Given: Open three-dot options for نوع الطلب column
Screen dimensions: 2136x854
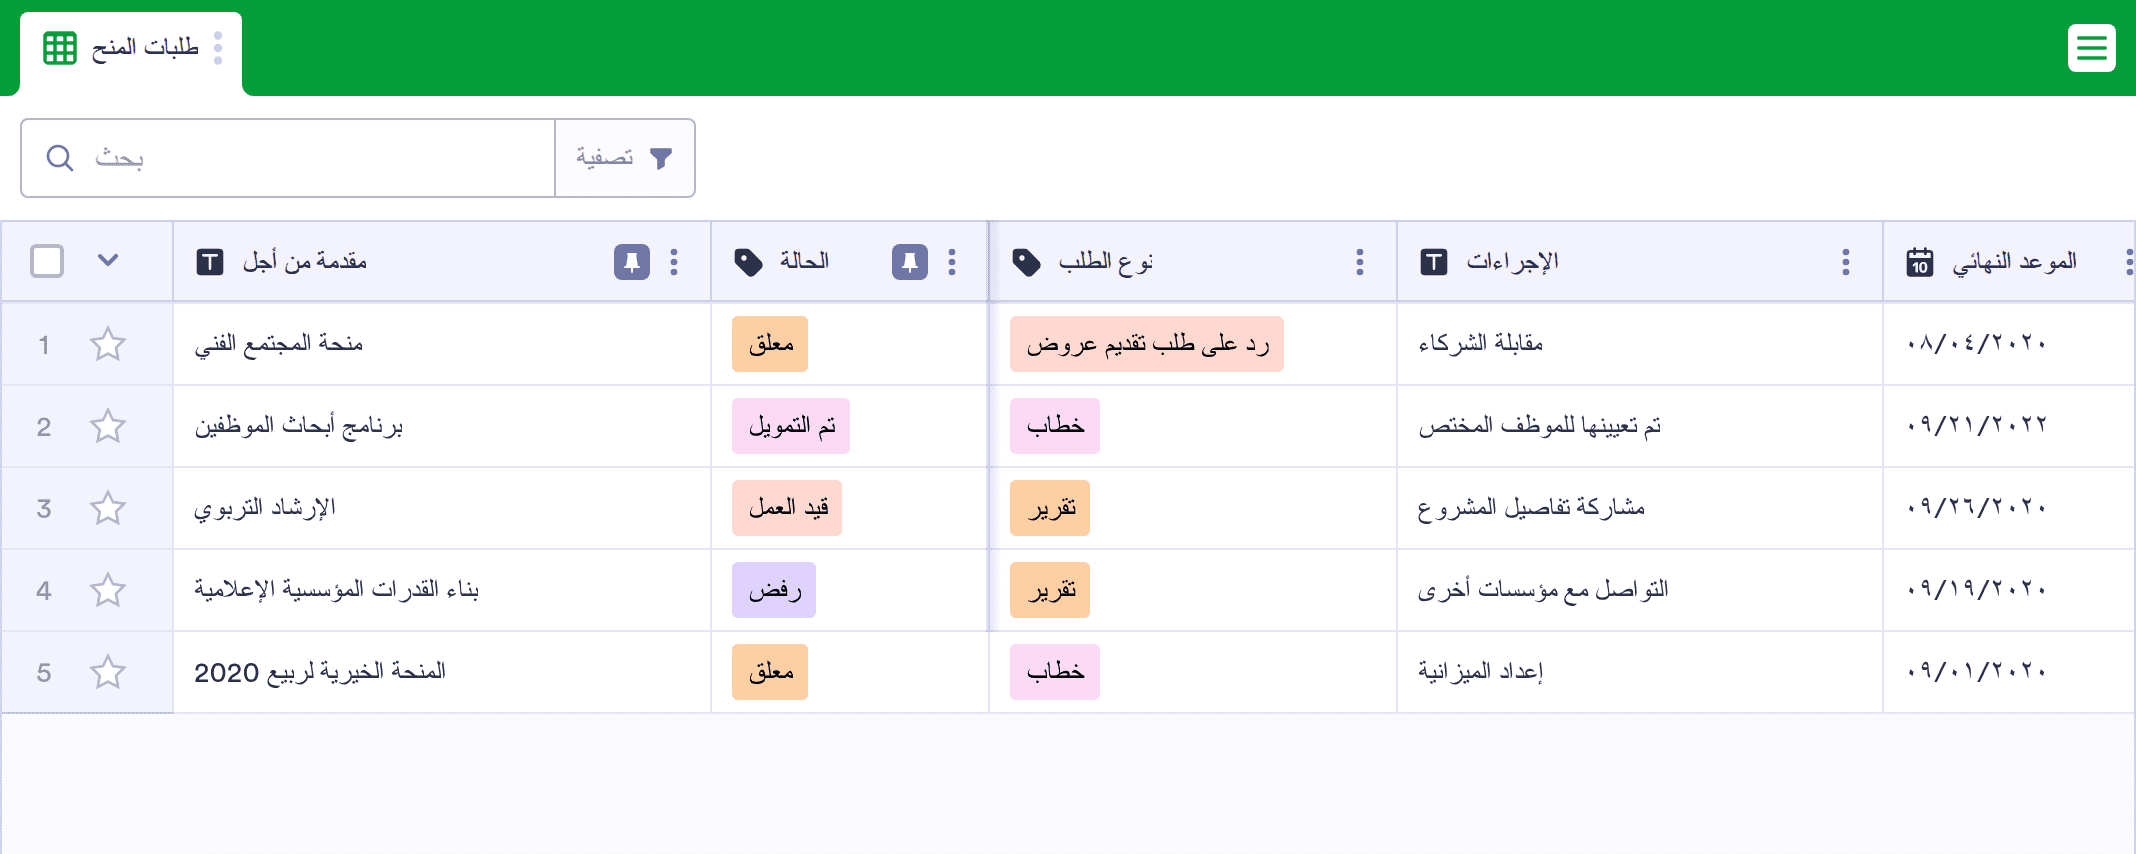Looking at the screenshot, I should (x=1359, y=262).
